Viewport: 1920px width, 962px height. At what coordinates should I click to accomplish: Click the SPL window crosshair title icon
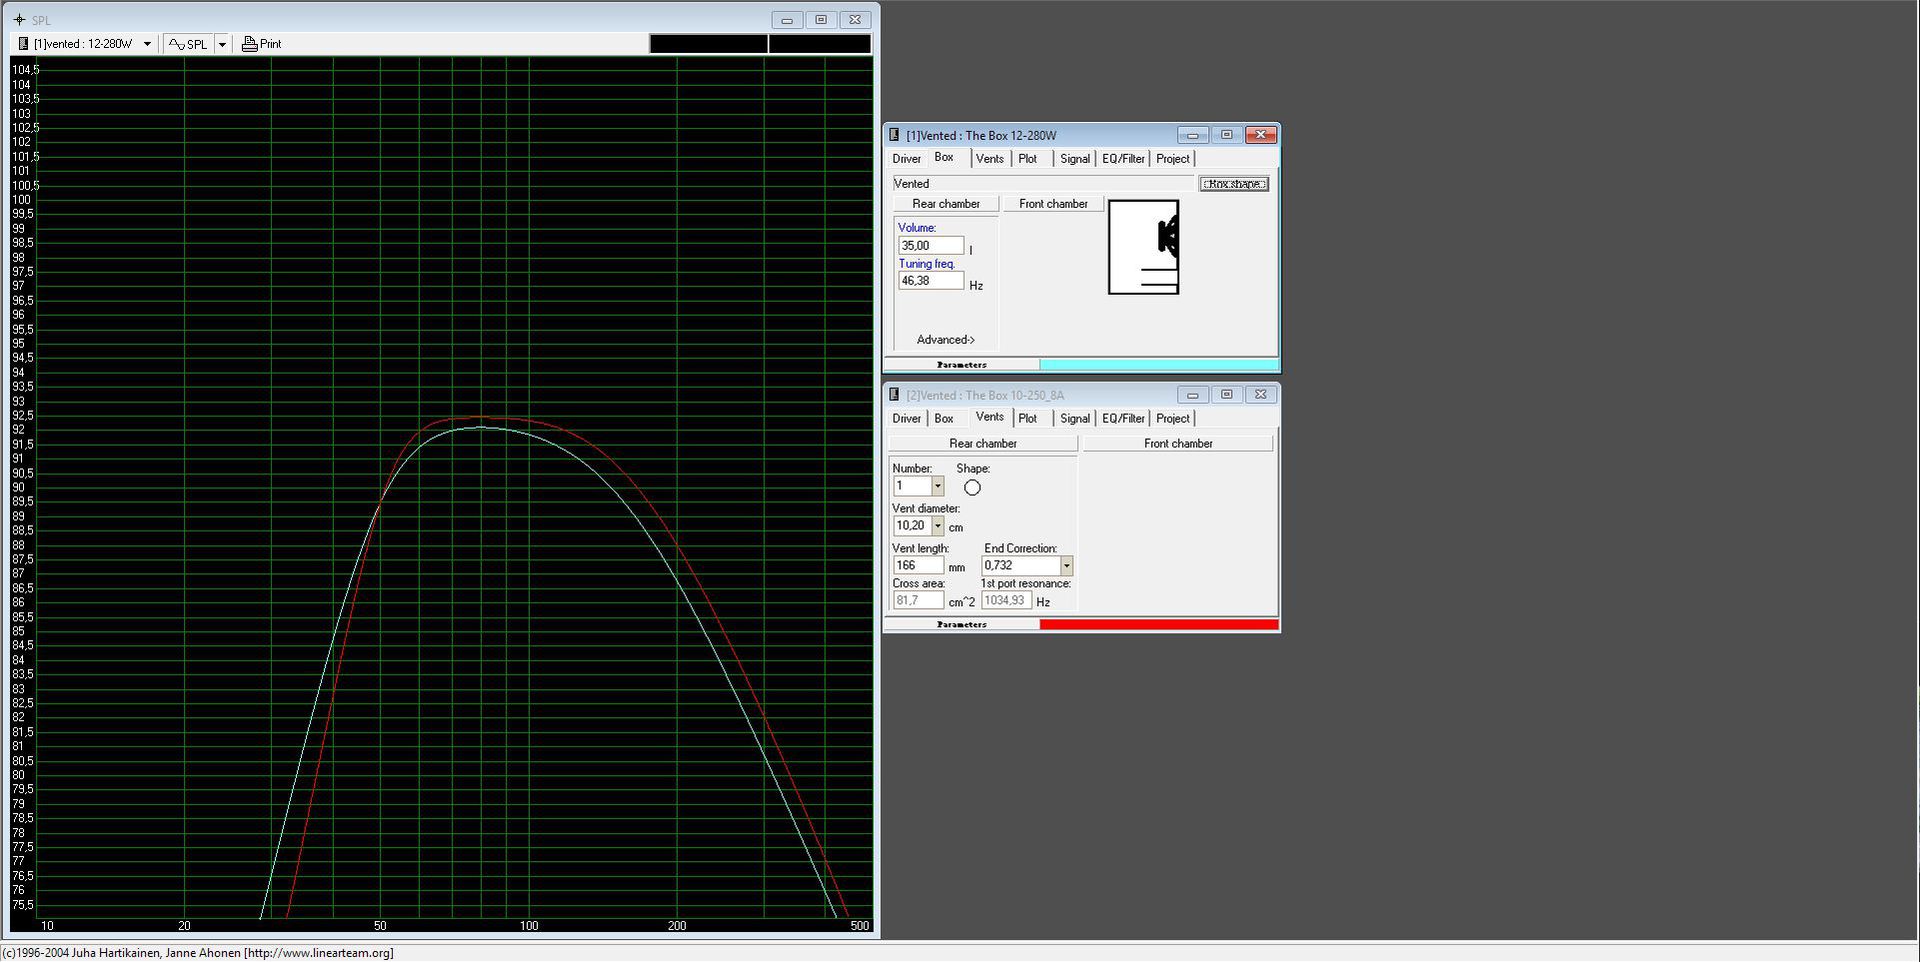click(x=19, y=20)
